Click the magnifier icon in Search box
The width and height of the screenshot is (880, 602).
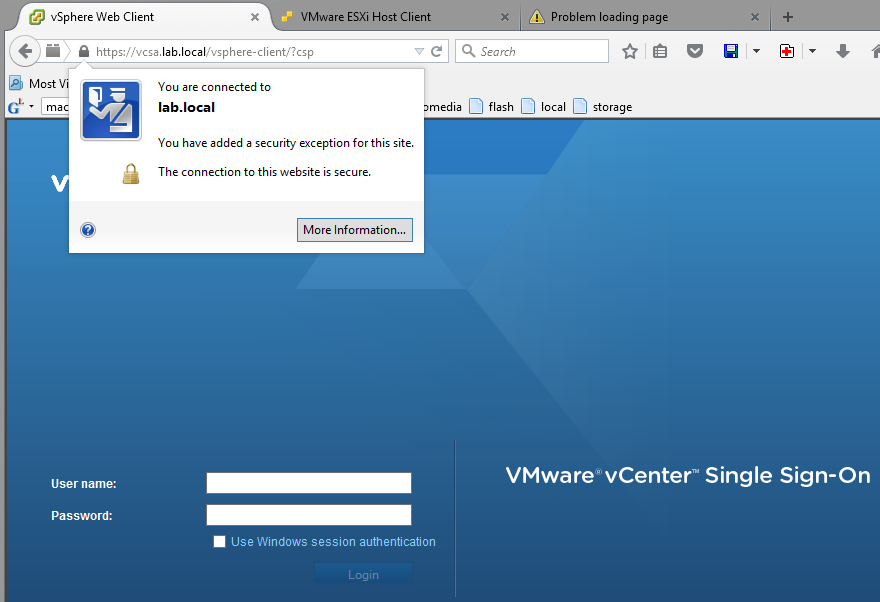coord(469,51)
